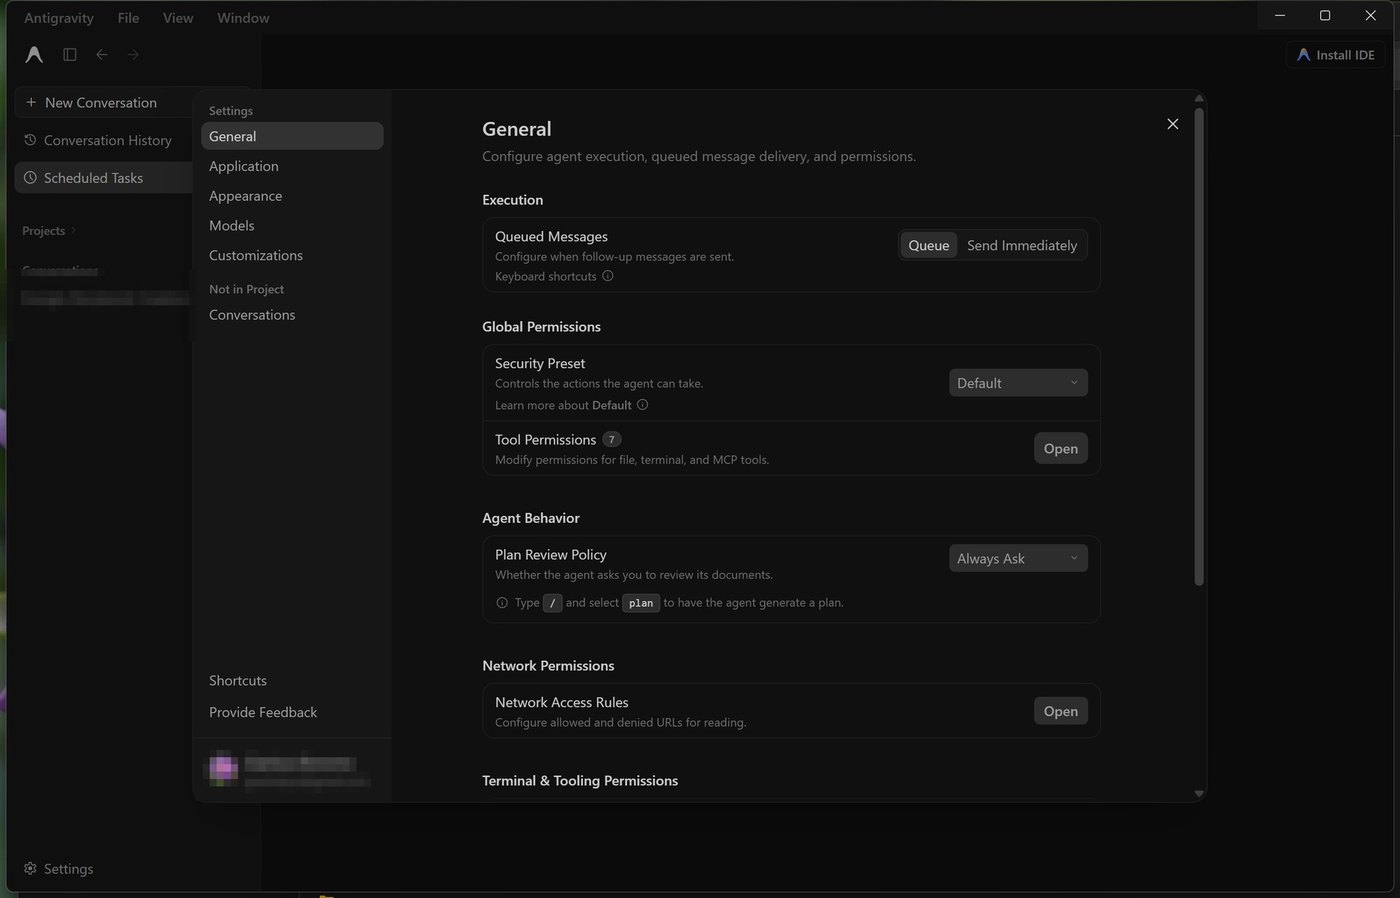The height and width of the screenshot is (898, 1400).
Task: Click the settings dialog vertical scrollbar
Action: (x=1198, y=346)
